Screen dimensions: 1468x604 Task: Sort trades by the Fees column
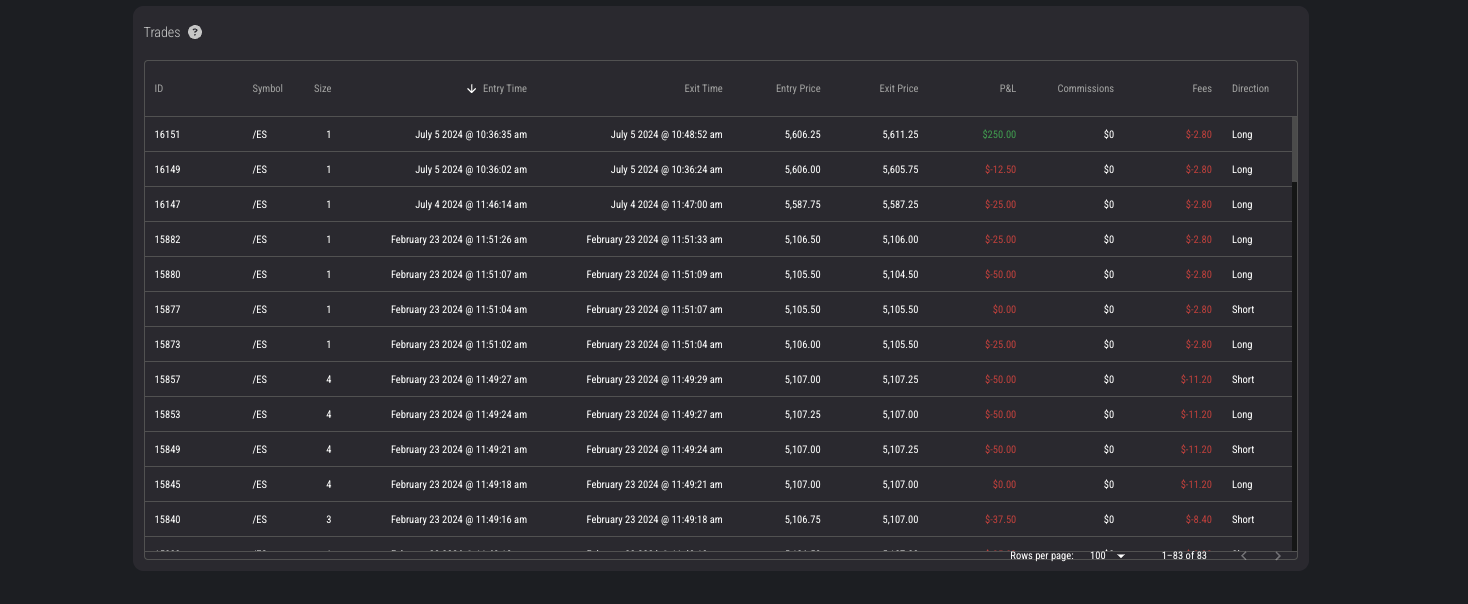1201,89
